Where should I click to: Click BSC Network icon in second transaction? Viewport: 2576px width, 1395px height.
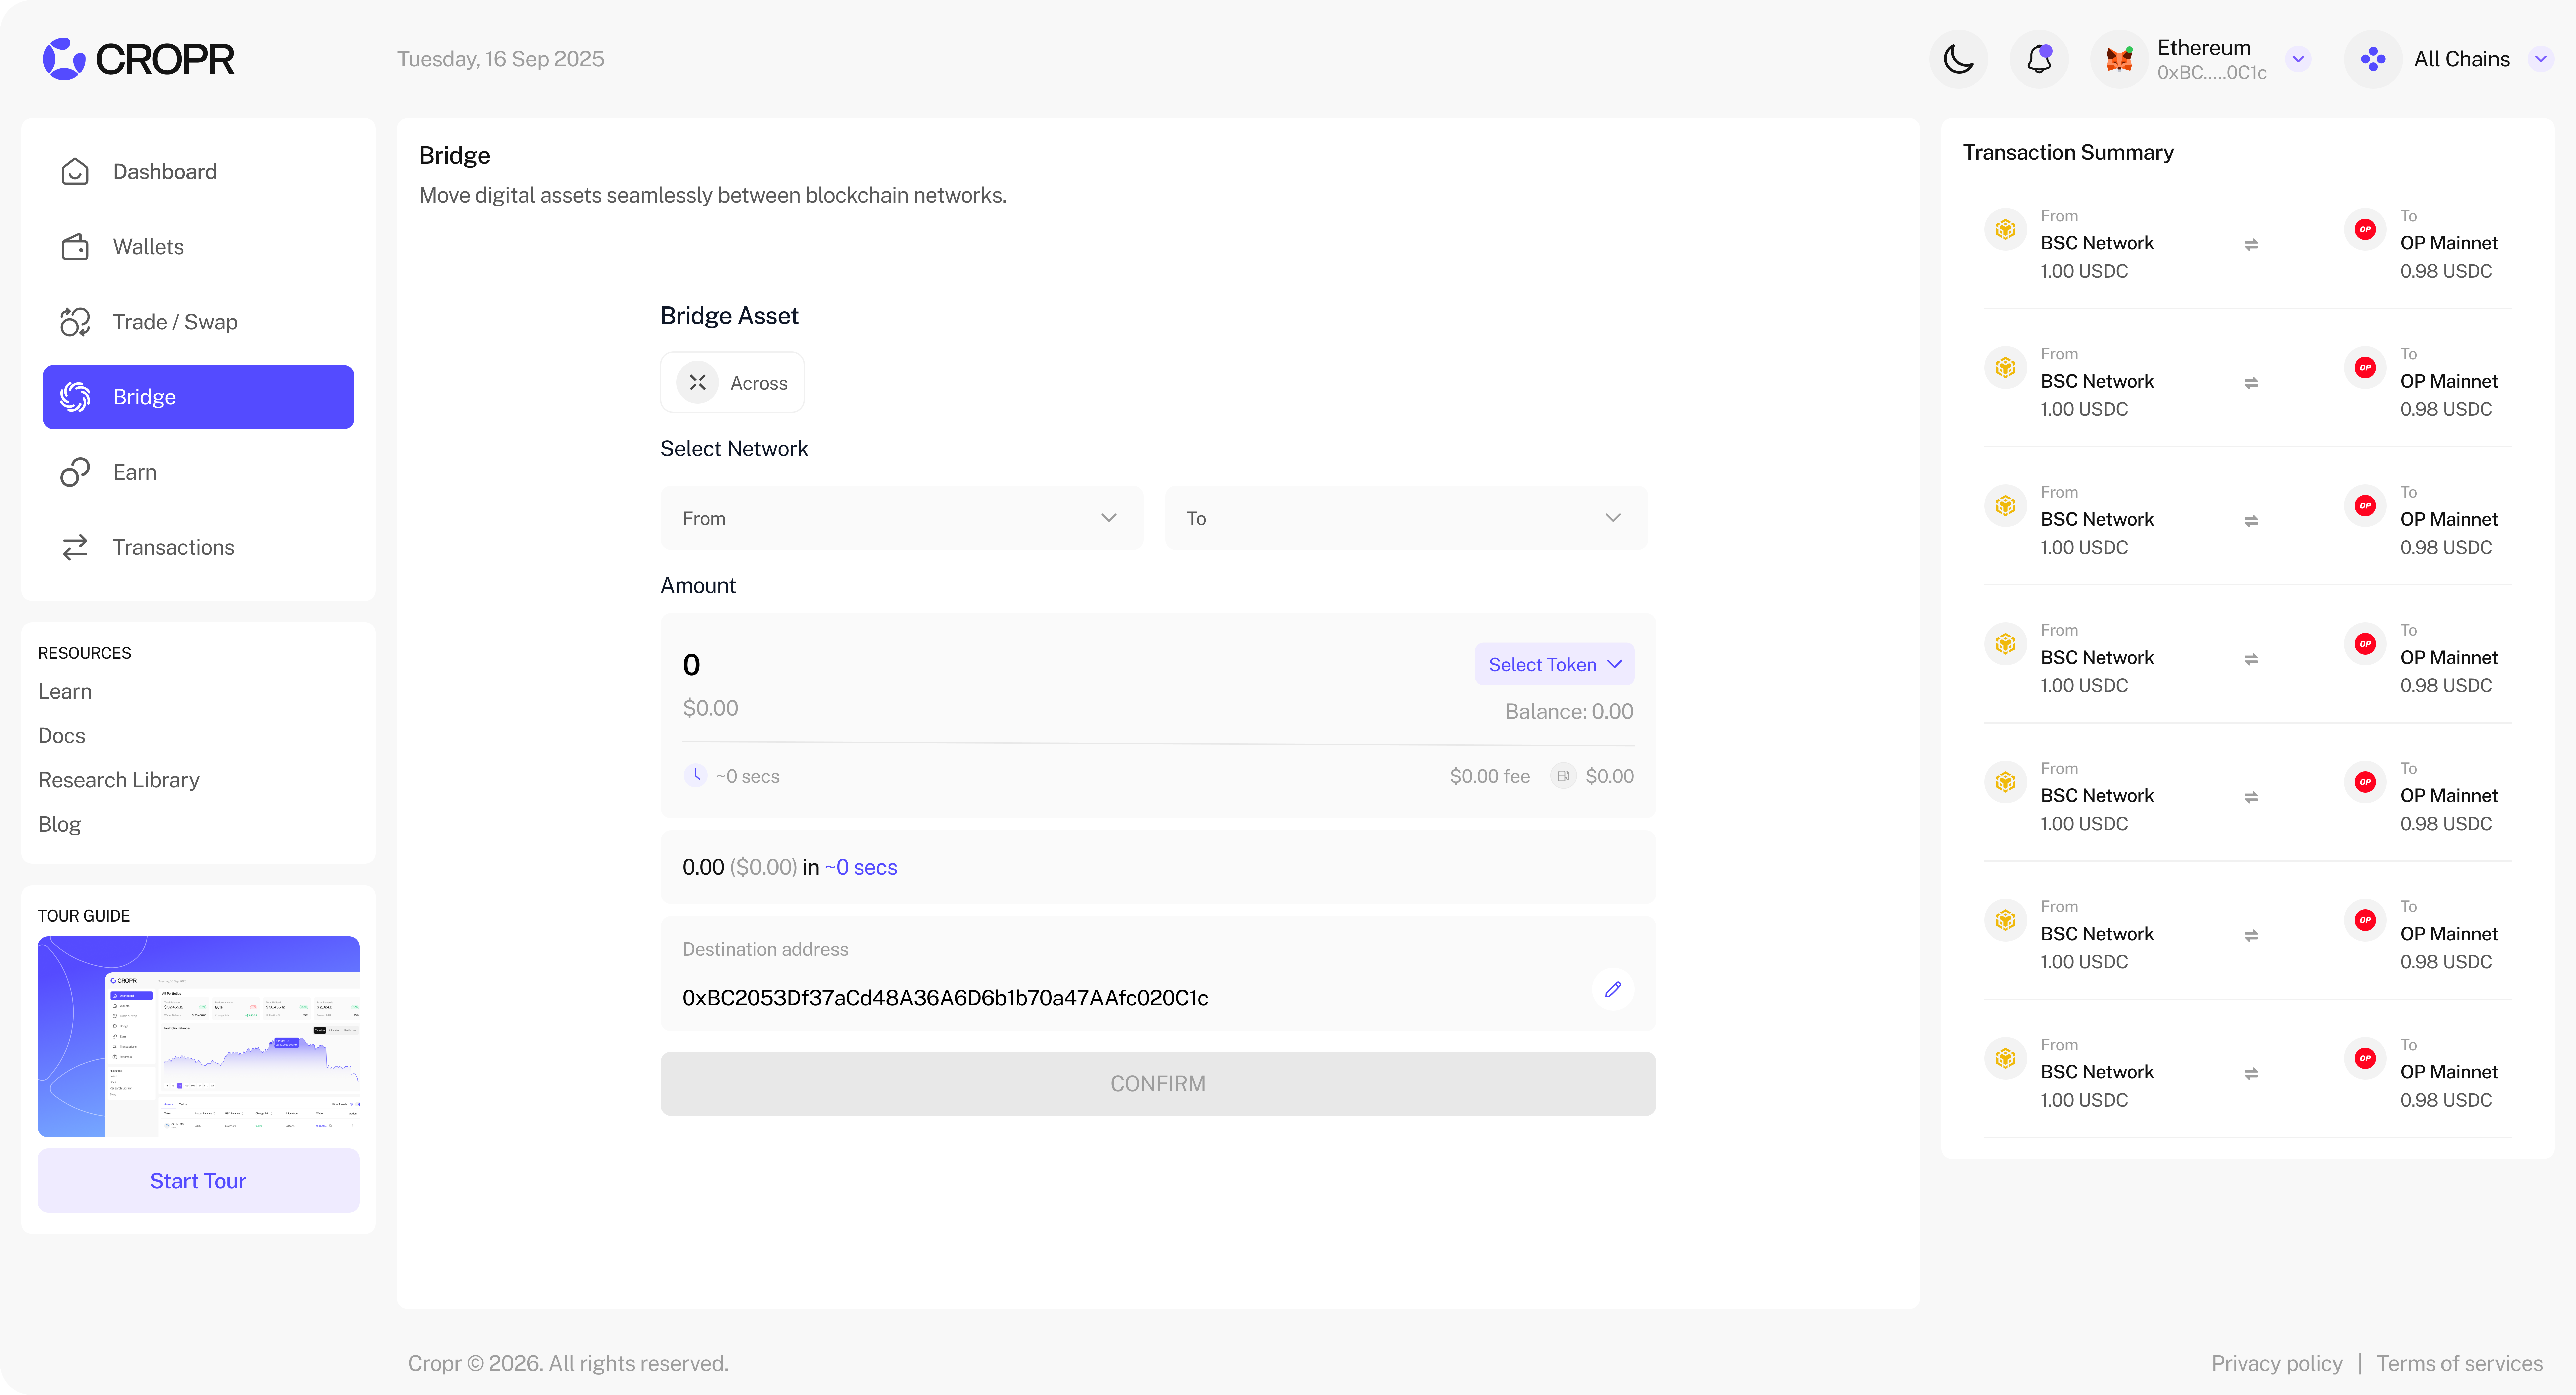(x=2005, y=368)
